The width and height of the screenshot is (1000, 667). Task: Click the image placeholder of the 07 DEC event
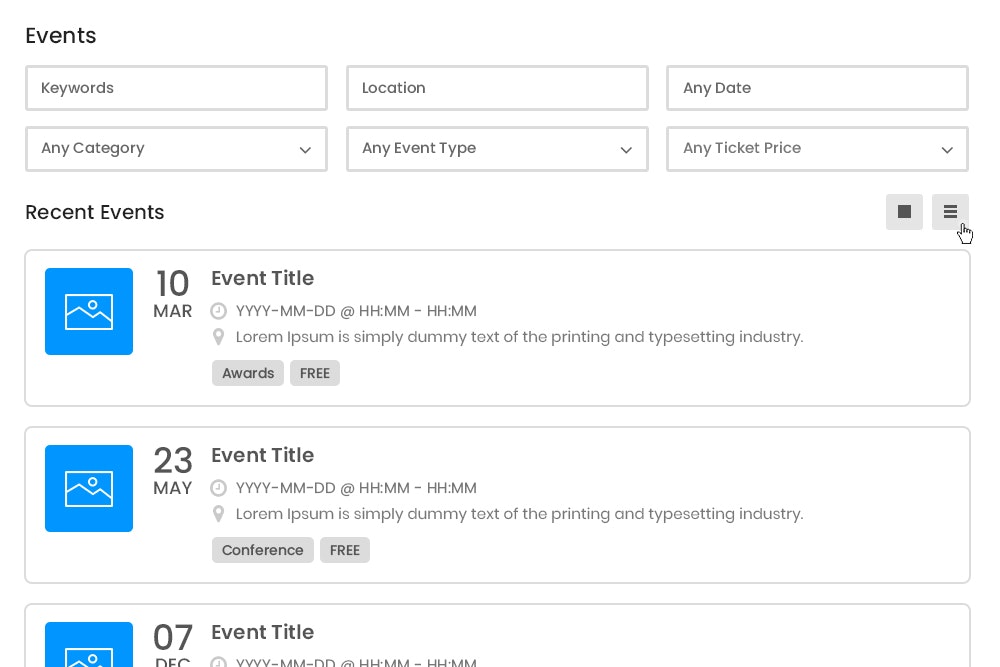point(89,650)
